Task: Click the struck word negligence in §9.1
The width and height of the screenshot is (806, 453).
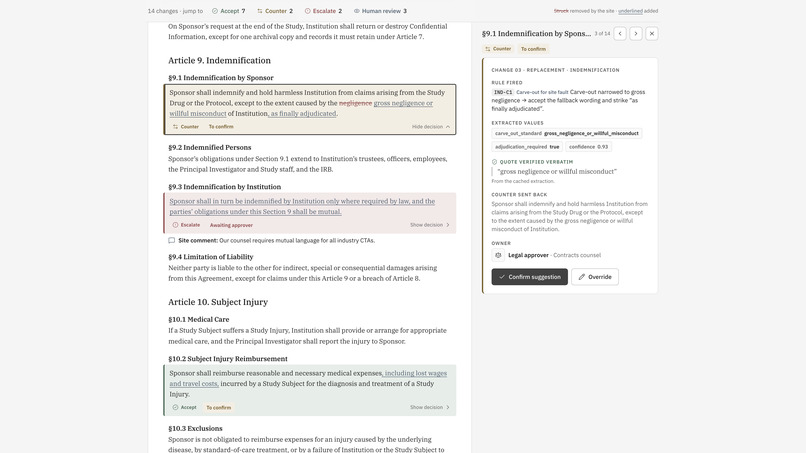Action: coord(355,103)
